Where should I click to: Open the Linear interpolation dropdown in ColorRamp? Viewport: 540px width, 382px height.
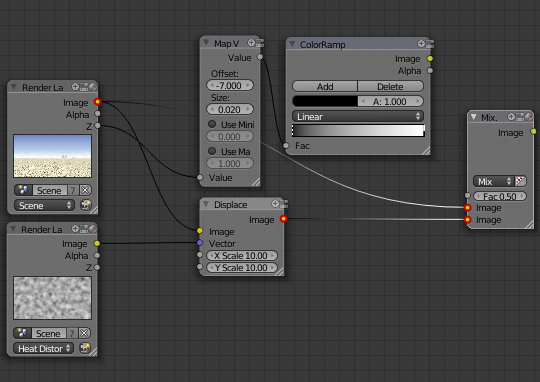358,116
